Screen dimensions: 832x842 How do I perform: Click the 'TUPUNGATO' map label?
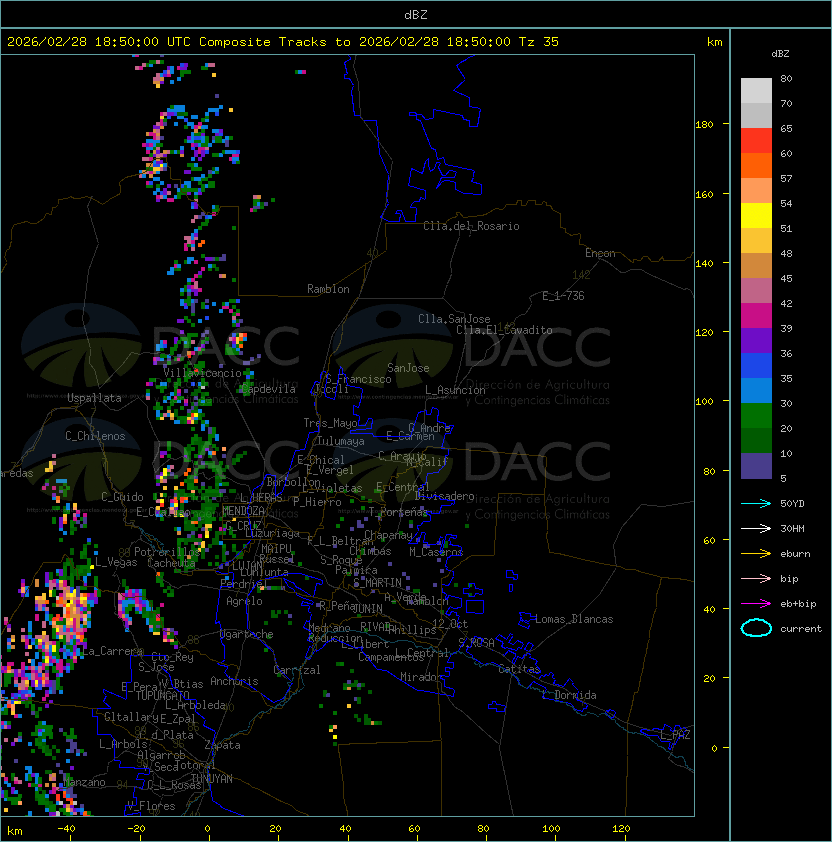(x=162, y=696)
